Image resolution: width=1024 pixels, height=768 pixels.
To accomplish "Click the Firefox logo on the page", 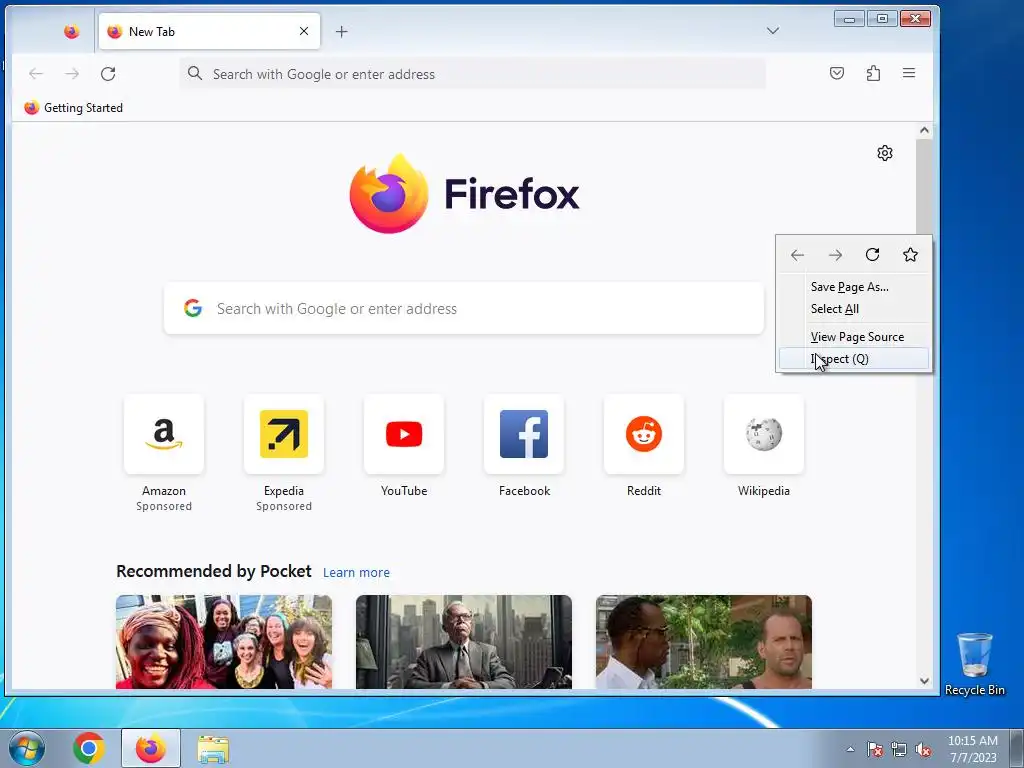I will coord(464,194).
